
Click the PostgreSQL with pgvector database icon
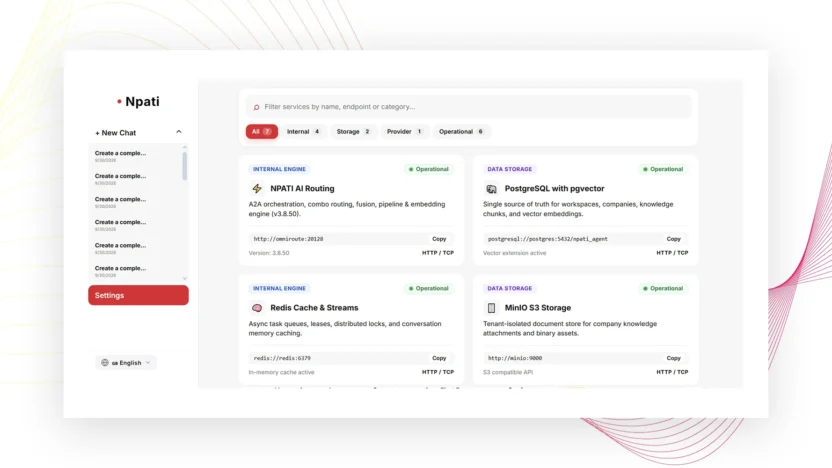tap(491, 188)
